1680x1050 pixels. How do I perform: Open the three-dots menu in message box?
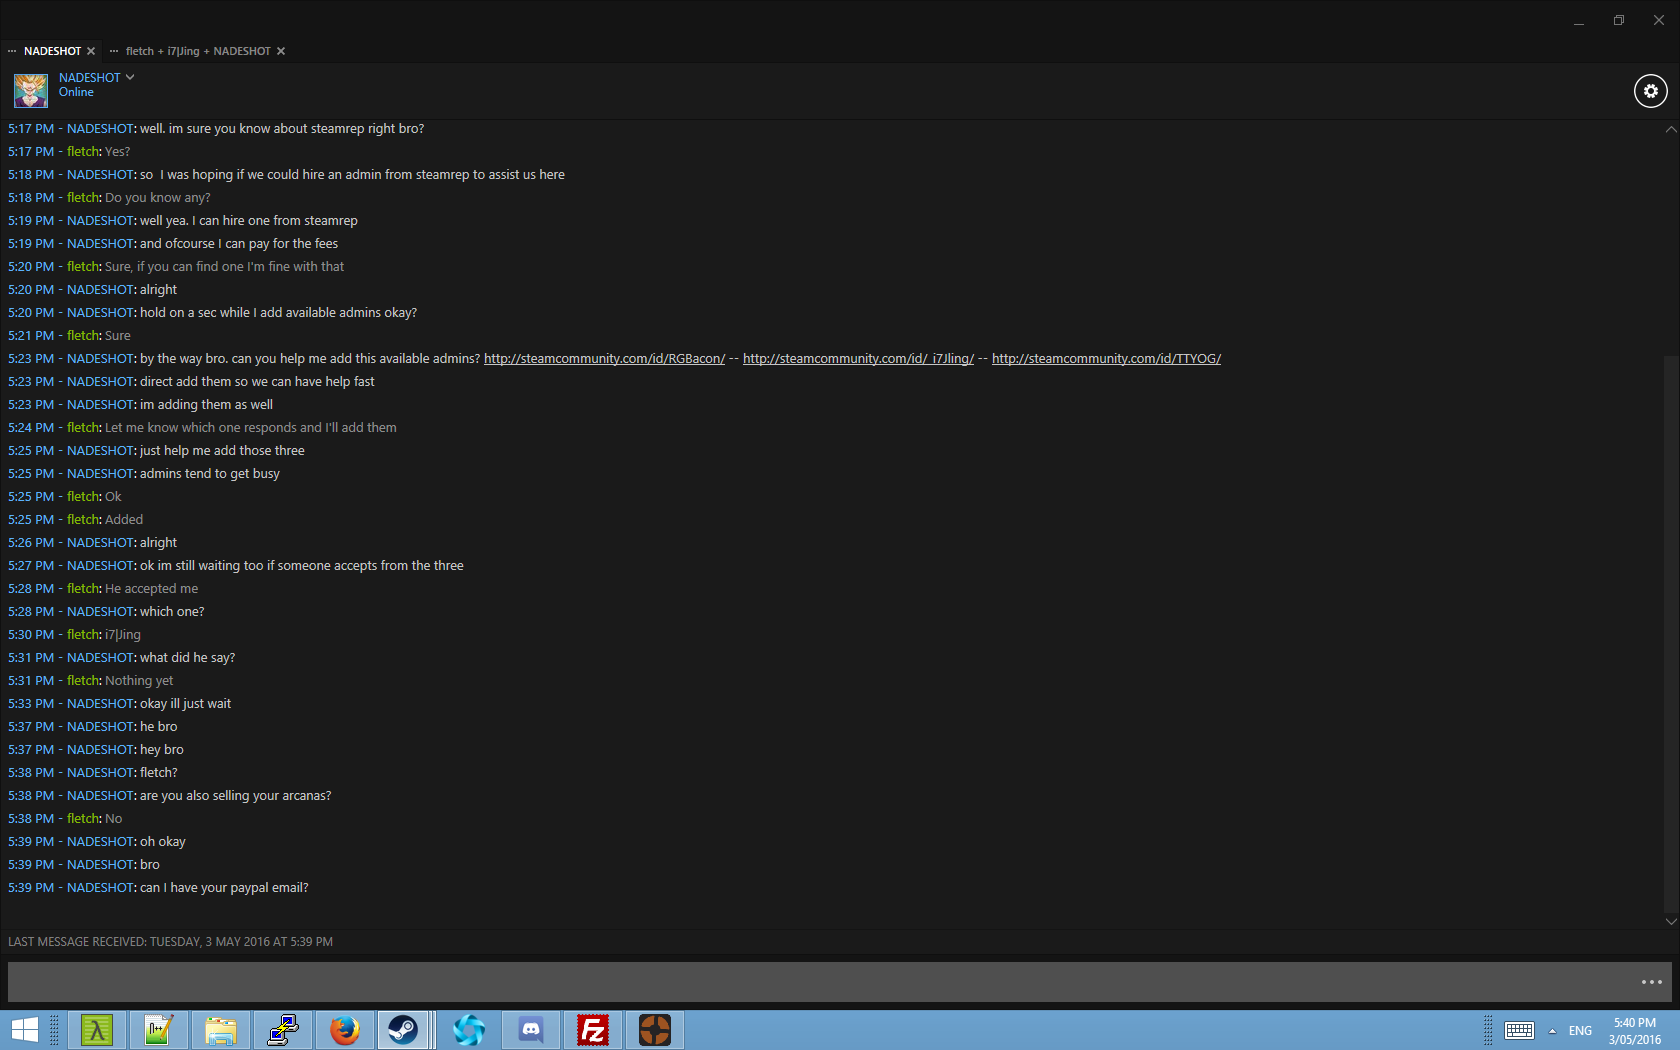(x=1651, y=982)
